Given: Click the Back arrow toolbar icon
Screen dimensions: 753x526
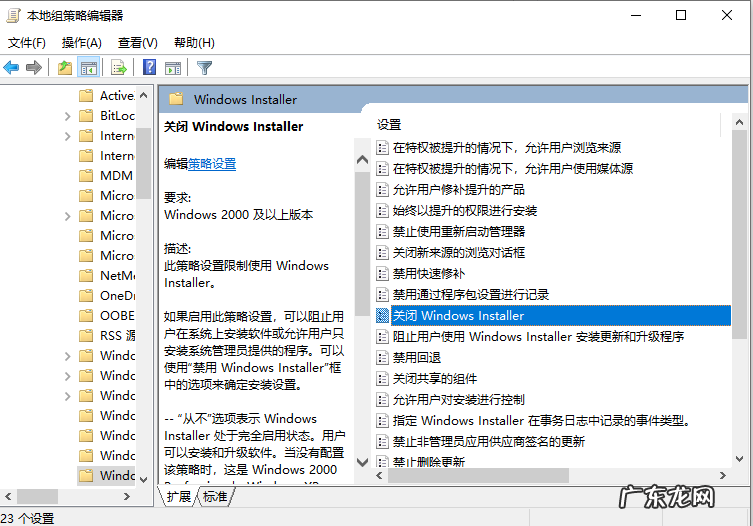Looking at the screenshot, I should coord(11,68).
